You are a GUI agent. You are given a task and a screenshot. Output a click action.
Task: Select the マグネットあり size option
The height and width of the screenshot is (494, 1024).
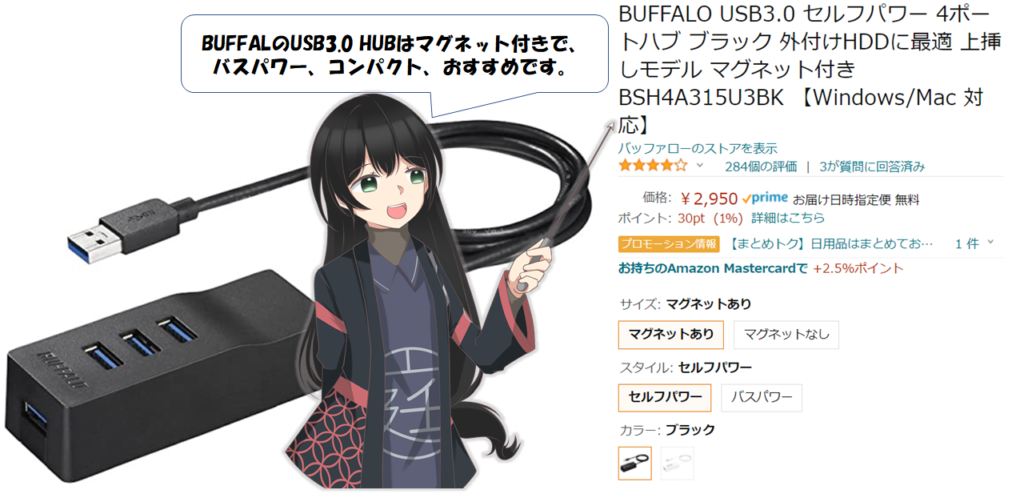point(671,335)
